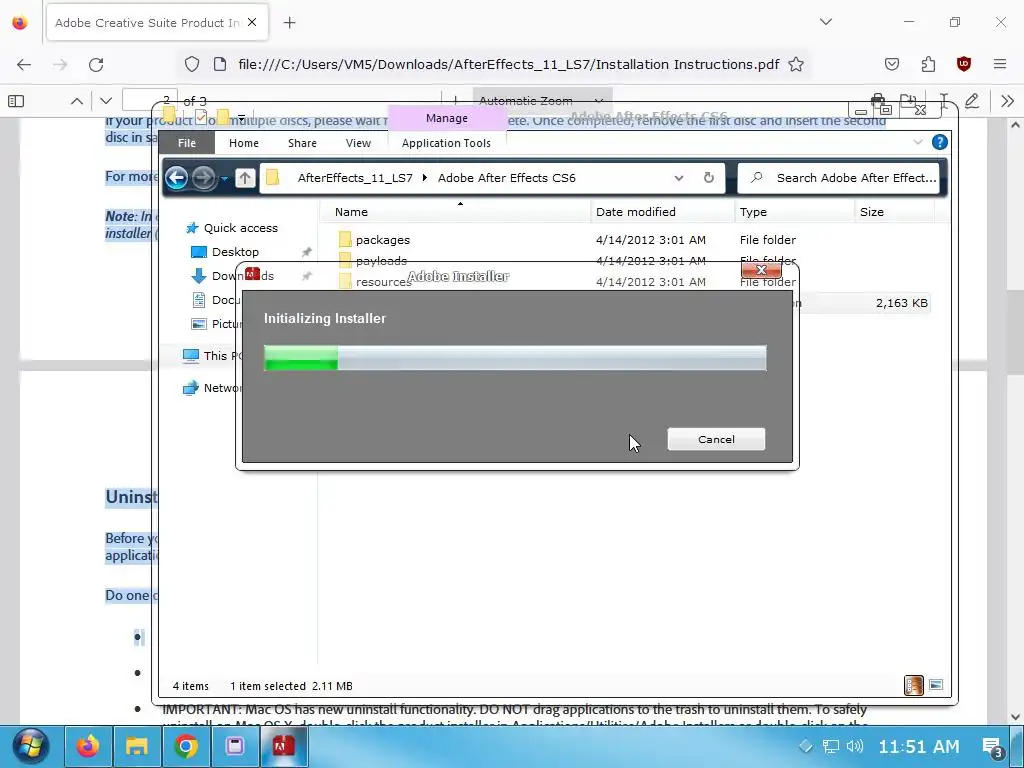Screen dimensions: 1024x768
Task: Go back in Firefox
Action: pos(24,64)
